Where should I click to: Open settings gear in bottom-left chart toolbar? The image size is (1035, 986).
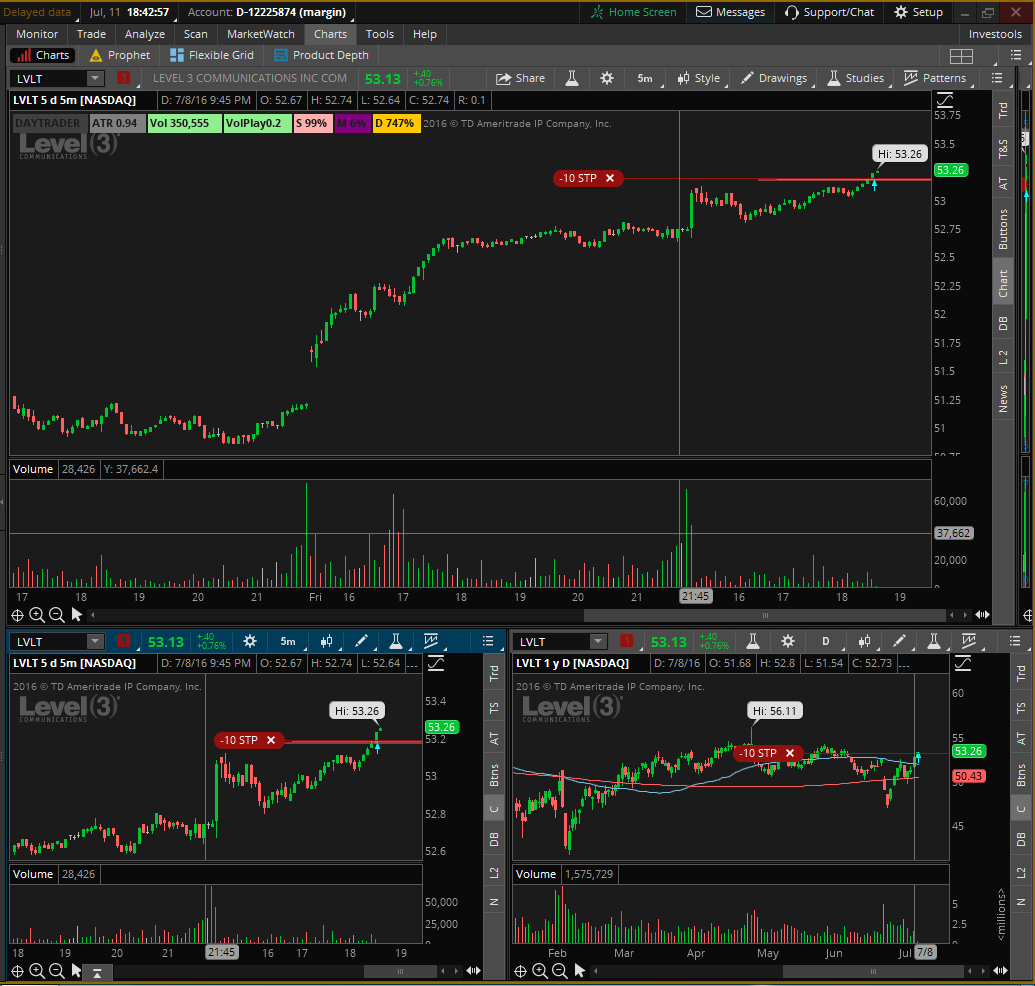tap(250, 641)
